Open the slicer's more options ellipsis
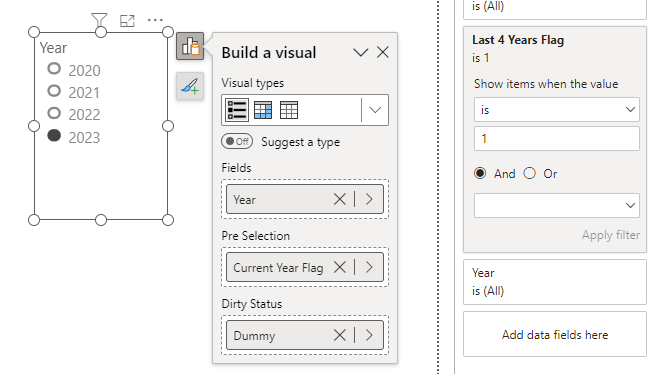The height and width of the screenshot is (374, 654). (x=155, y=20)
